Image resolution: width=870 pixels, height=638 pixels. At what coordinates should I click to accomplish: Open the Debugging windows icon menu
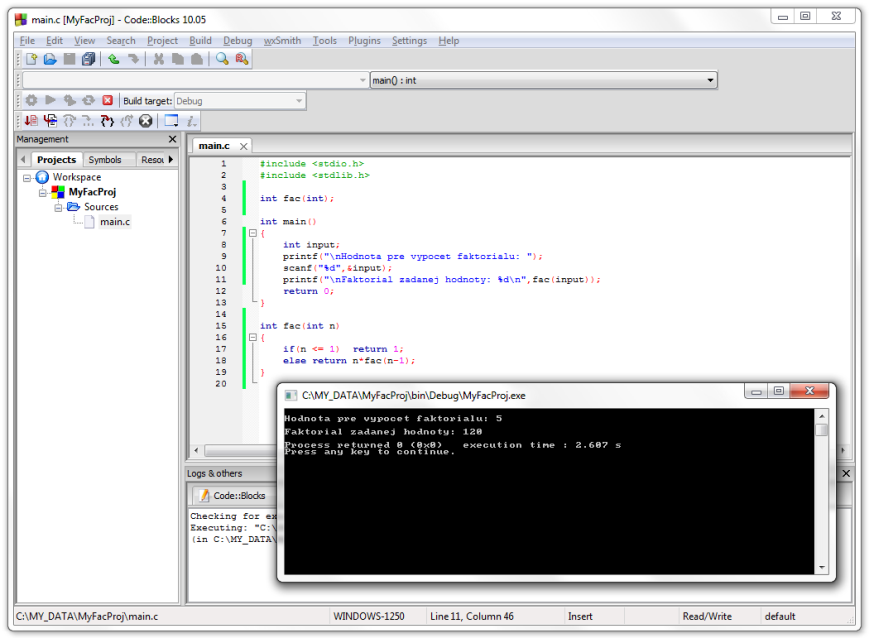coord(171,120)
